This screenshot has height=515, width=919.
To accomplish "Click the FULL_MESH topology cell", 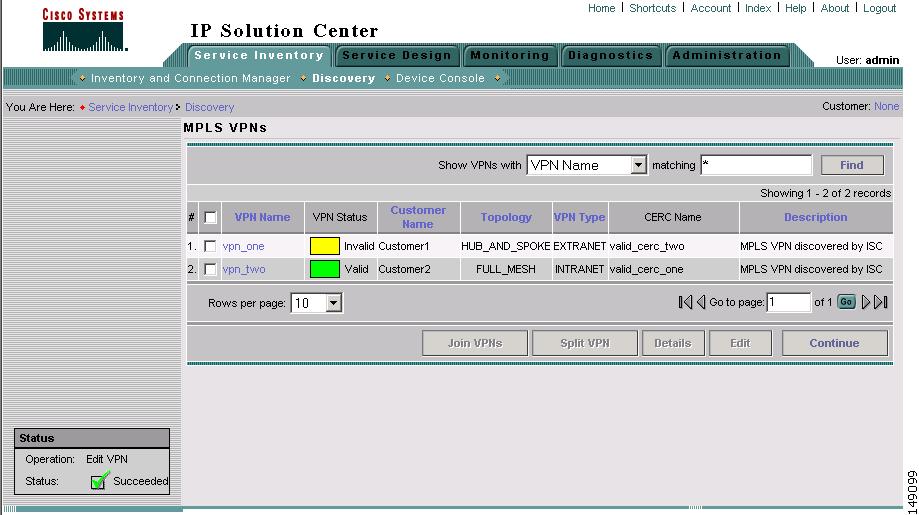I will tap(506, 269).
